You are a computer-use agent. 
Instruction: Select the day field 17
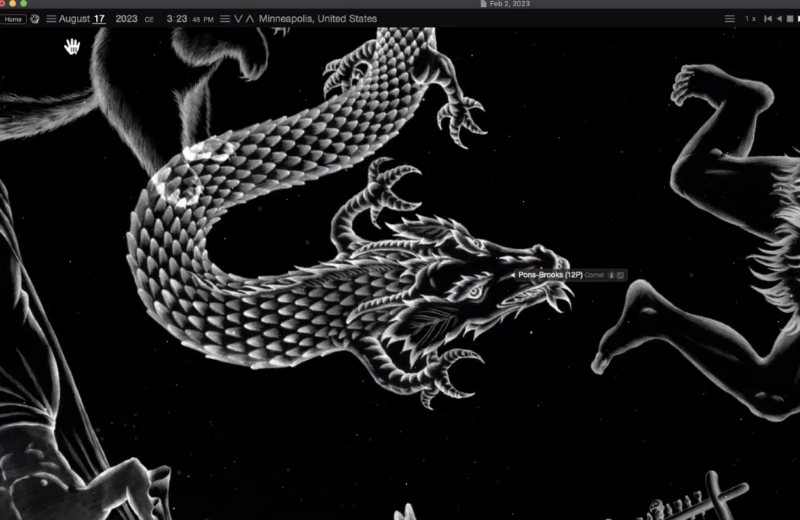(x=99, y=19)
